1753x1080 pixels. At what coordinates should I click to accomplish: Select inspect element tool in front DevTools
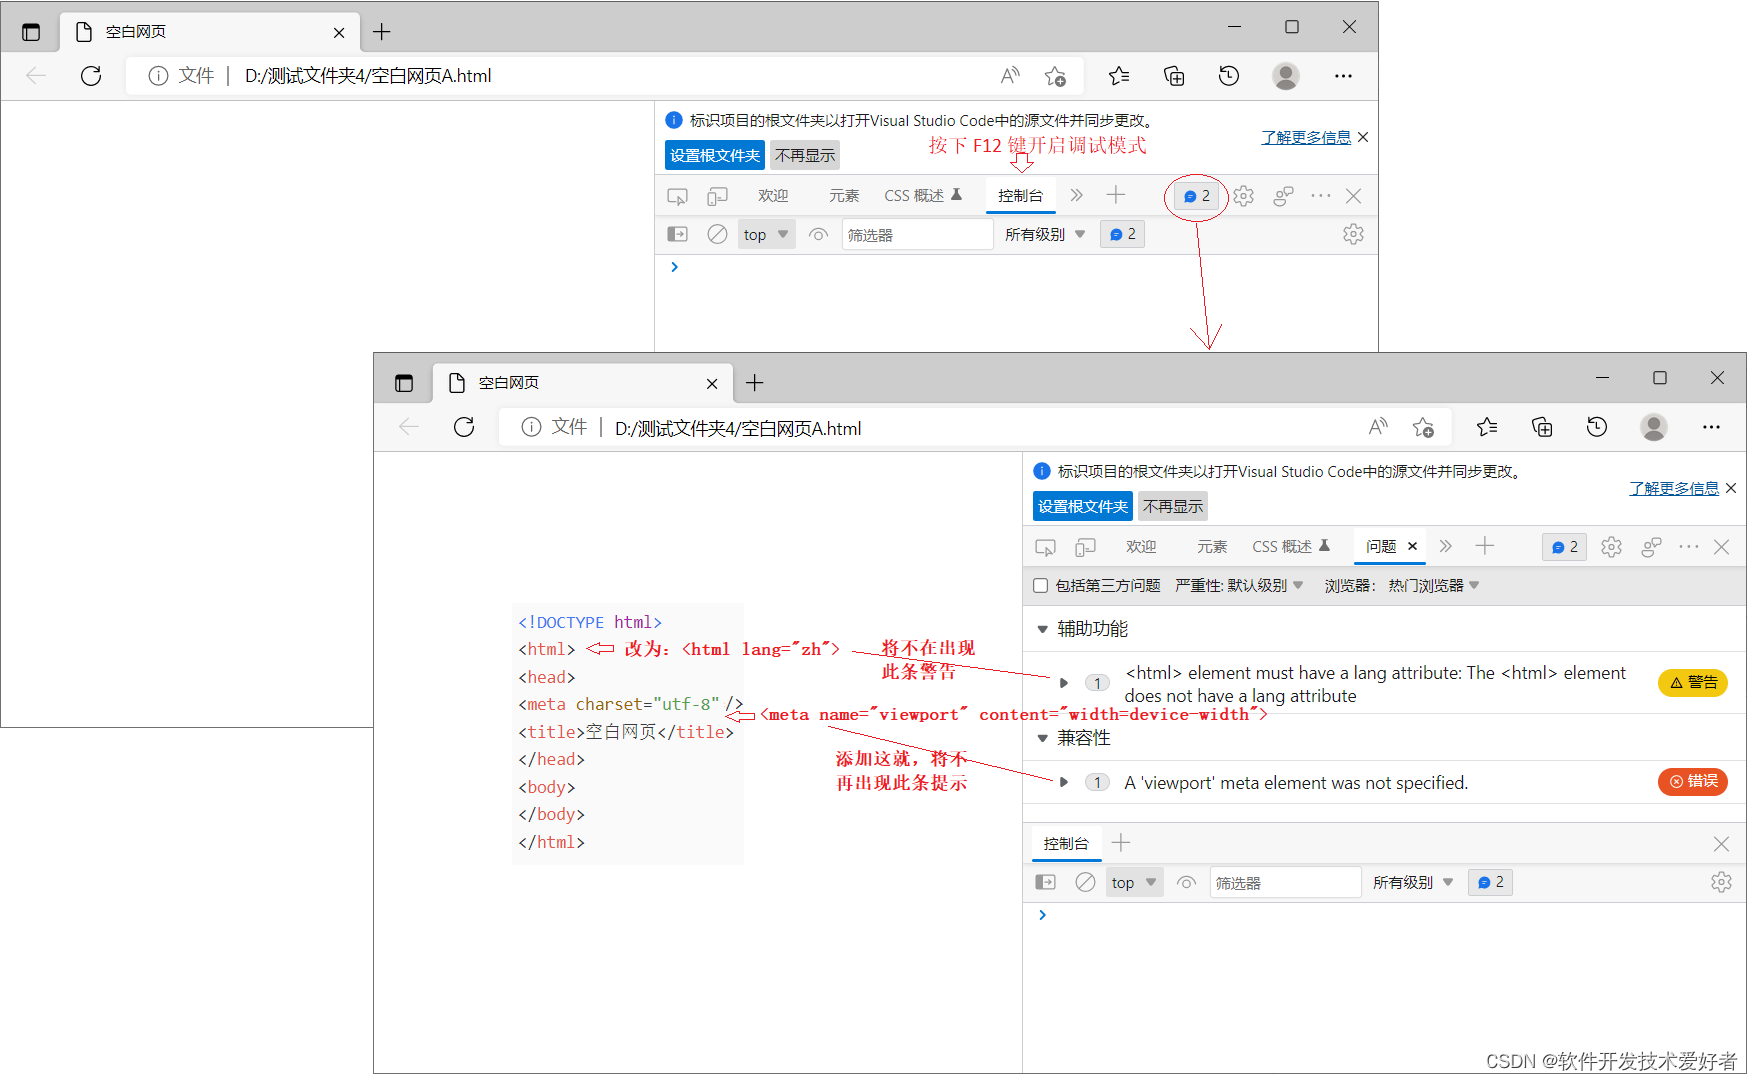point(1045,547)
